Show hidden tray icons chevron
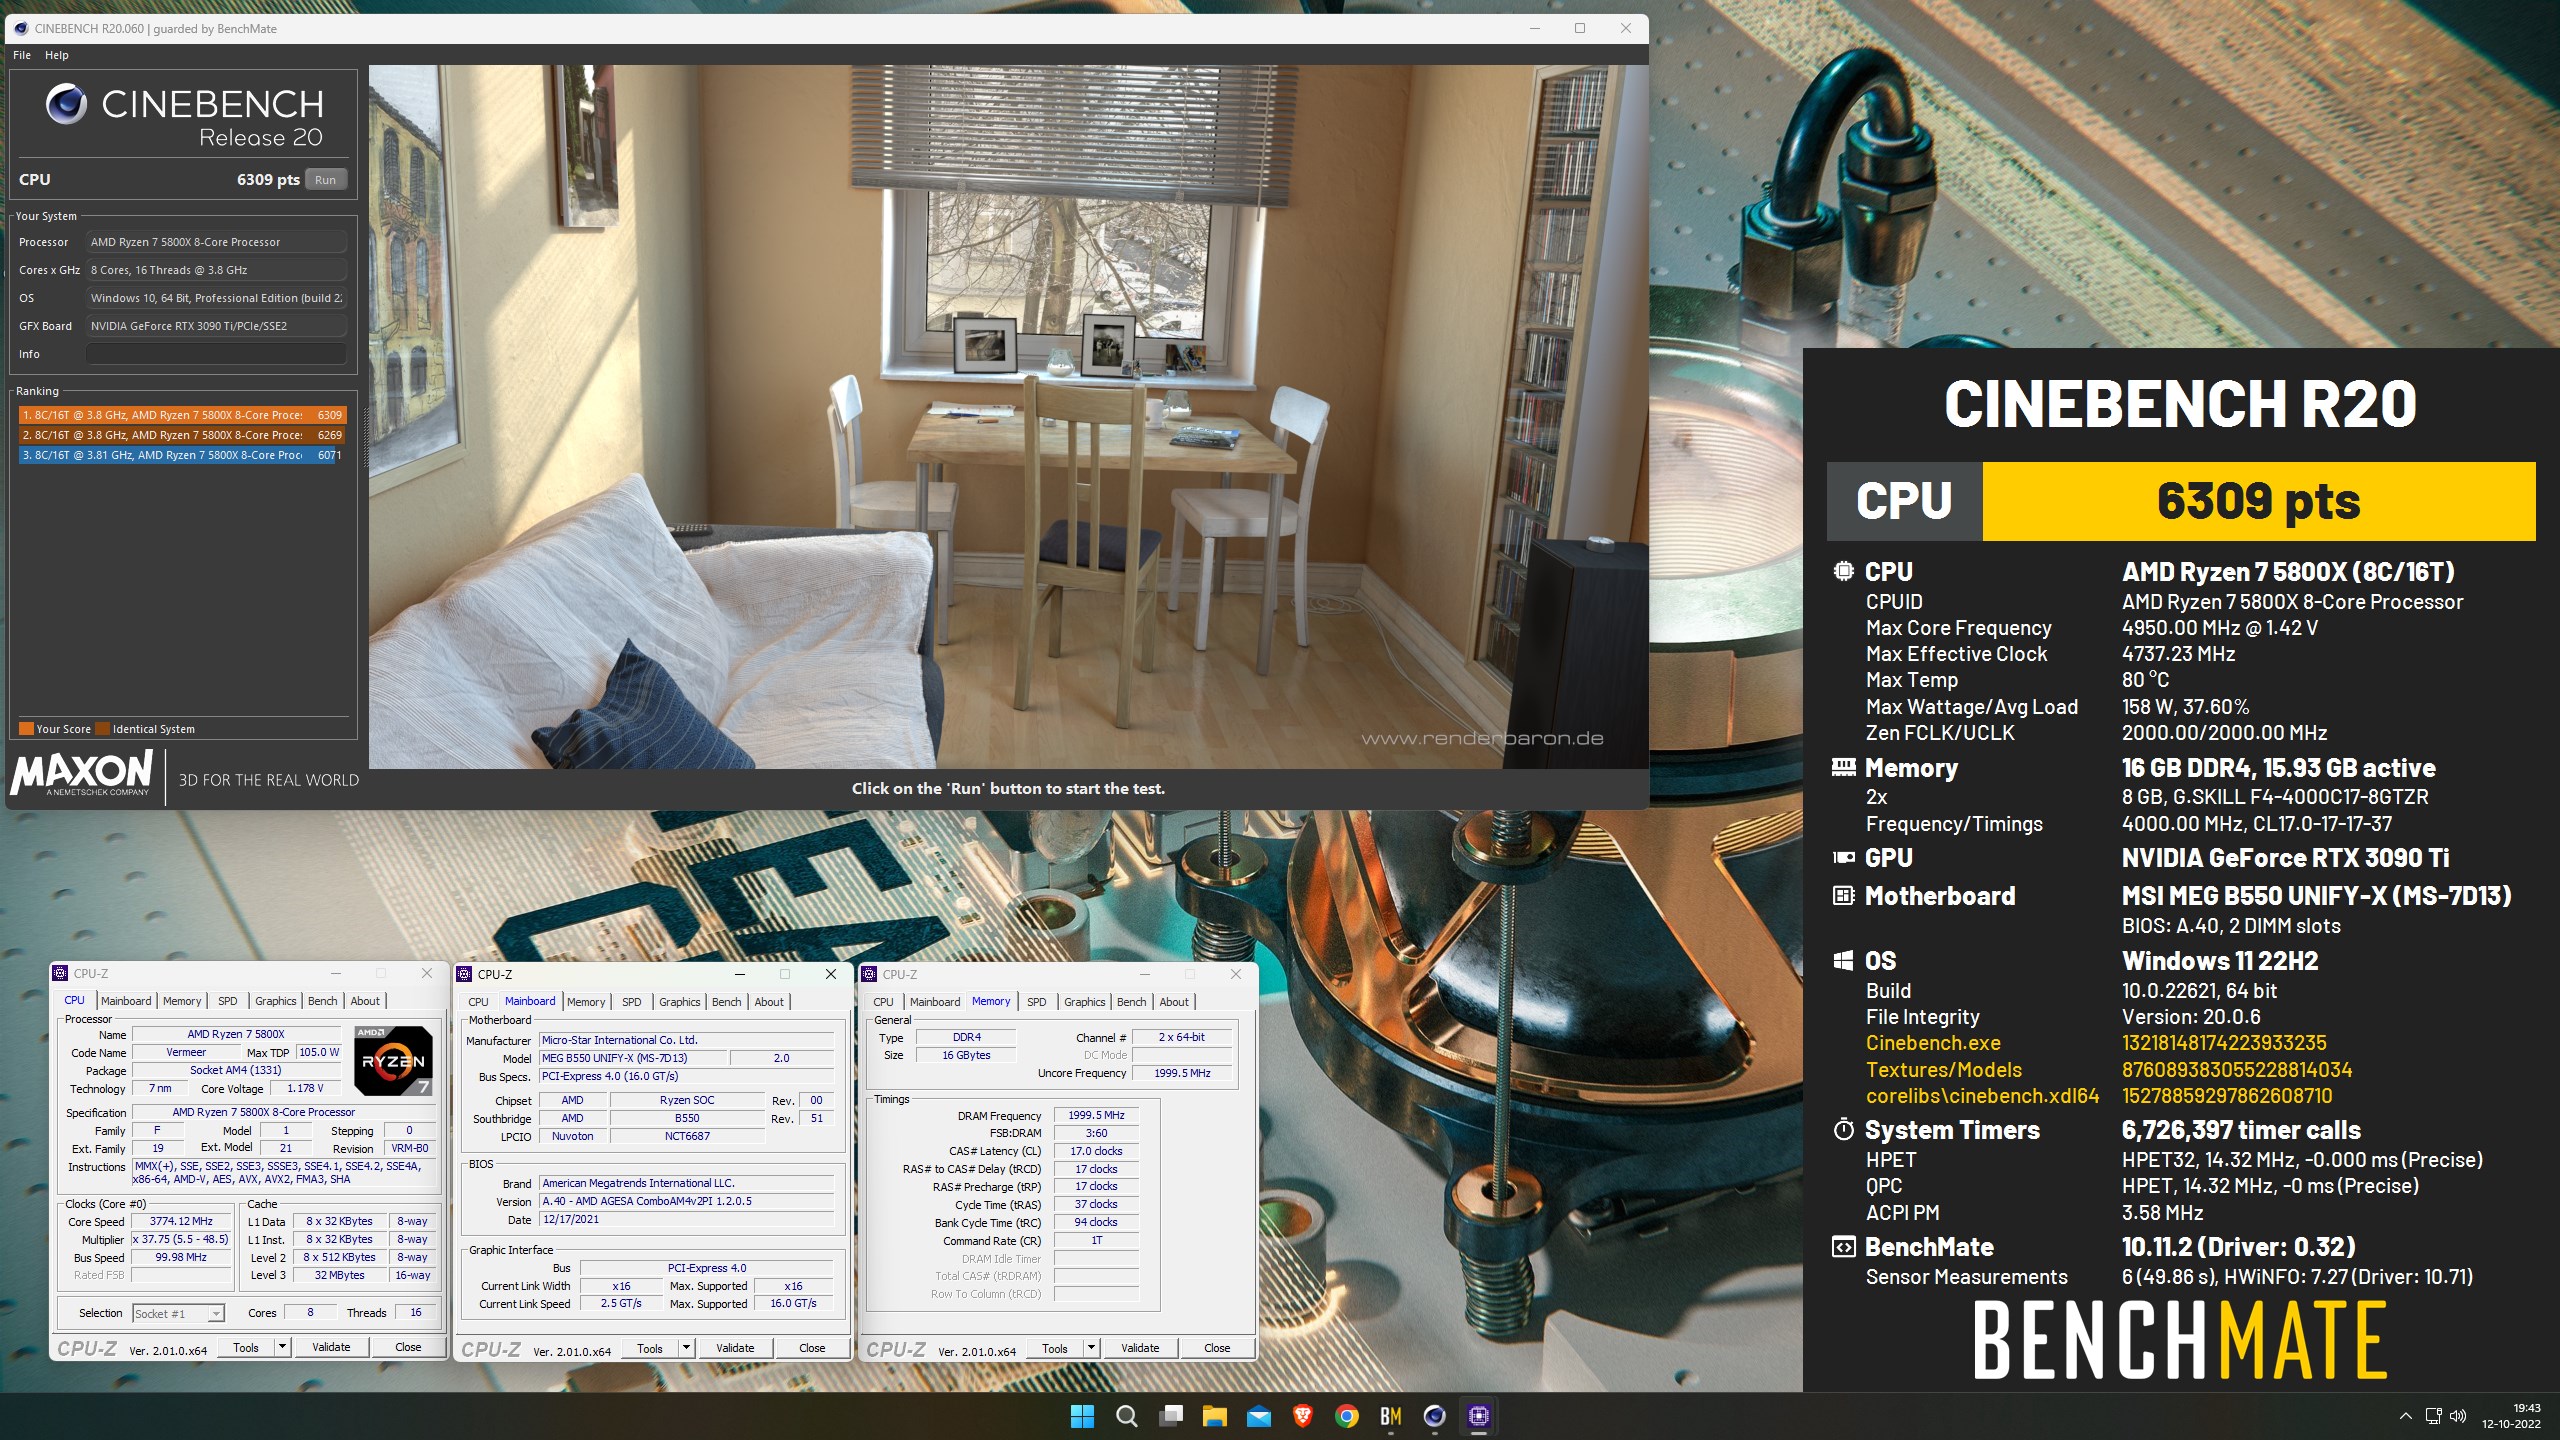Image resolution: width=2560 pixels, height=1440 pixels. [2405, 1416]
